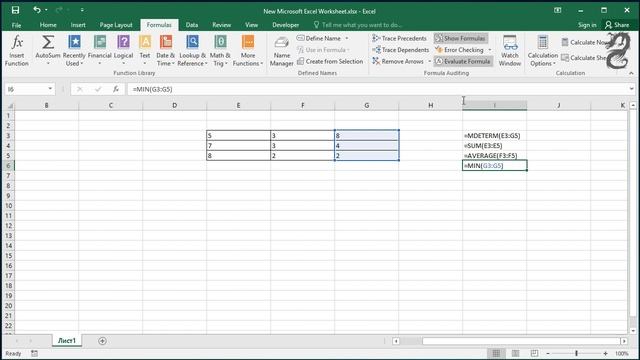Open Undo history dropdown arrow
The width and height of the screenshot is (640, 360).
46,10
